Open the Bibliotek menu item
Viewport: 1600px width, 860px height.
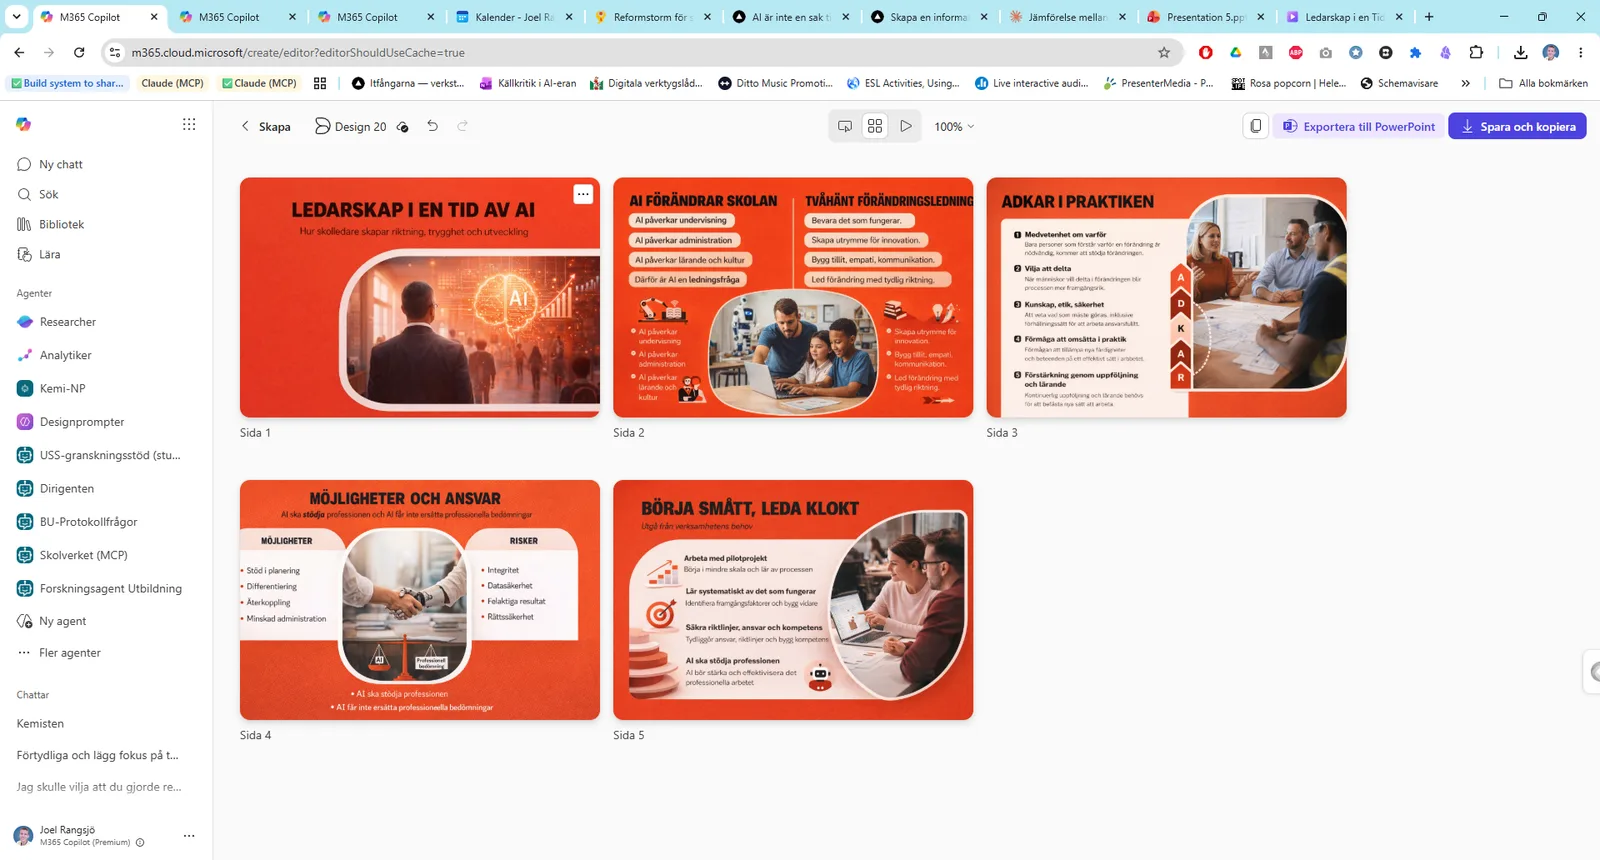61,224
